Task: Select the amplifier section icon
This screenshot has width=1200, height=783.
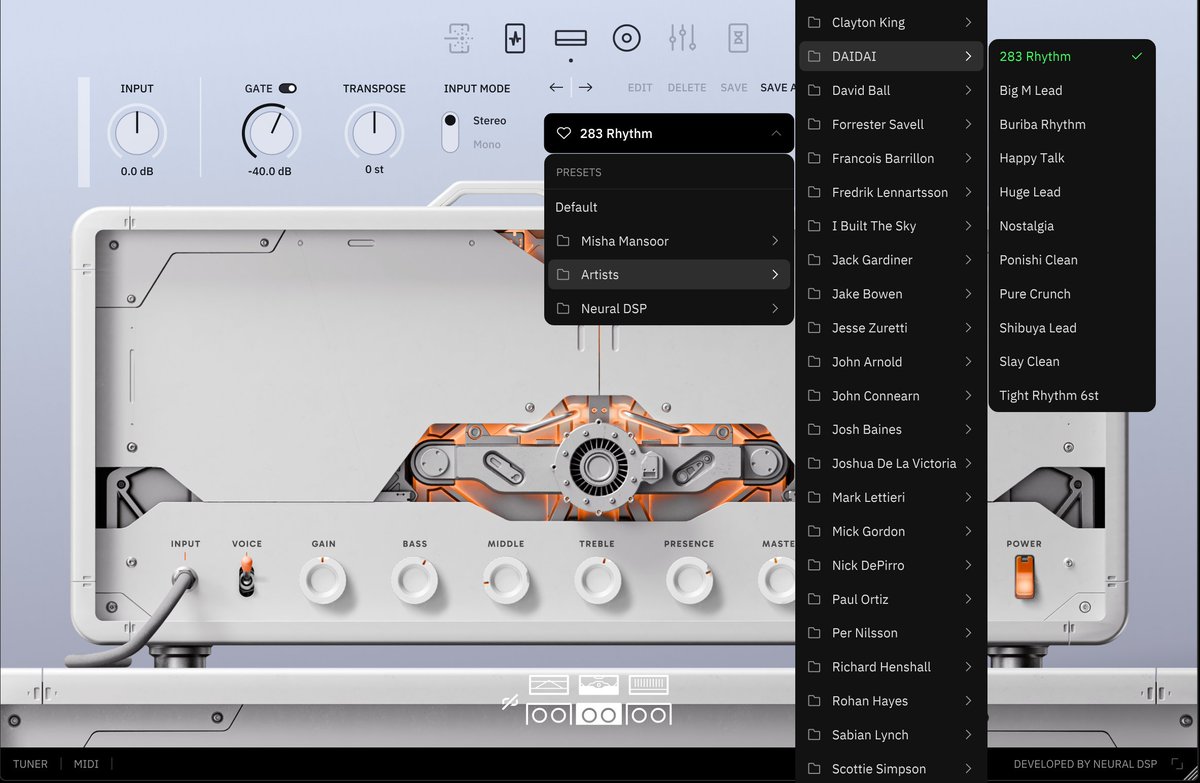Action: 570,39
